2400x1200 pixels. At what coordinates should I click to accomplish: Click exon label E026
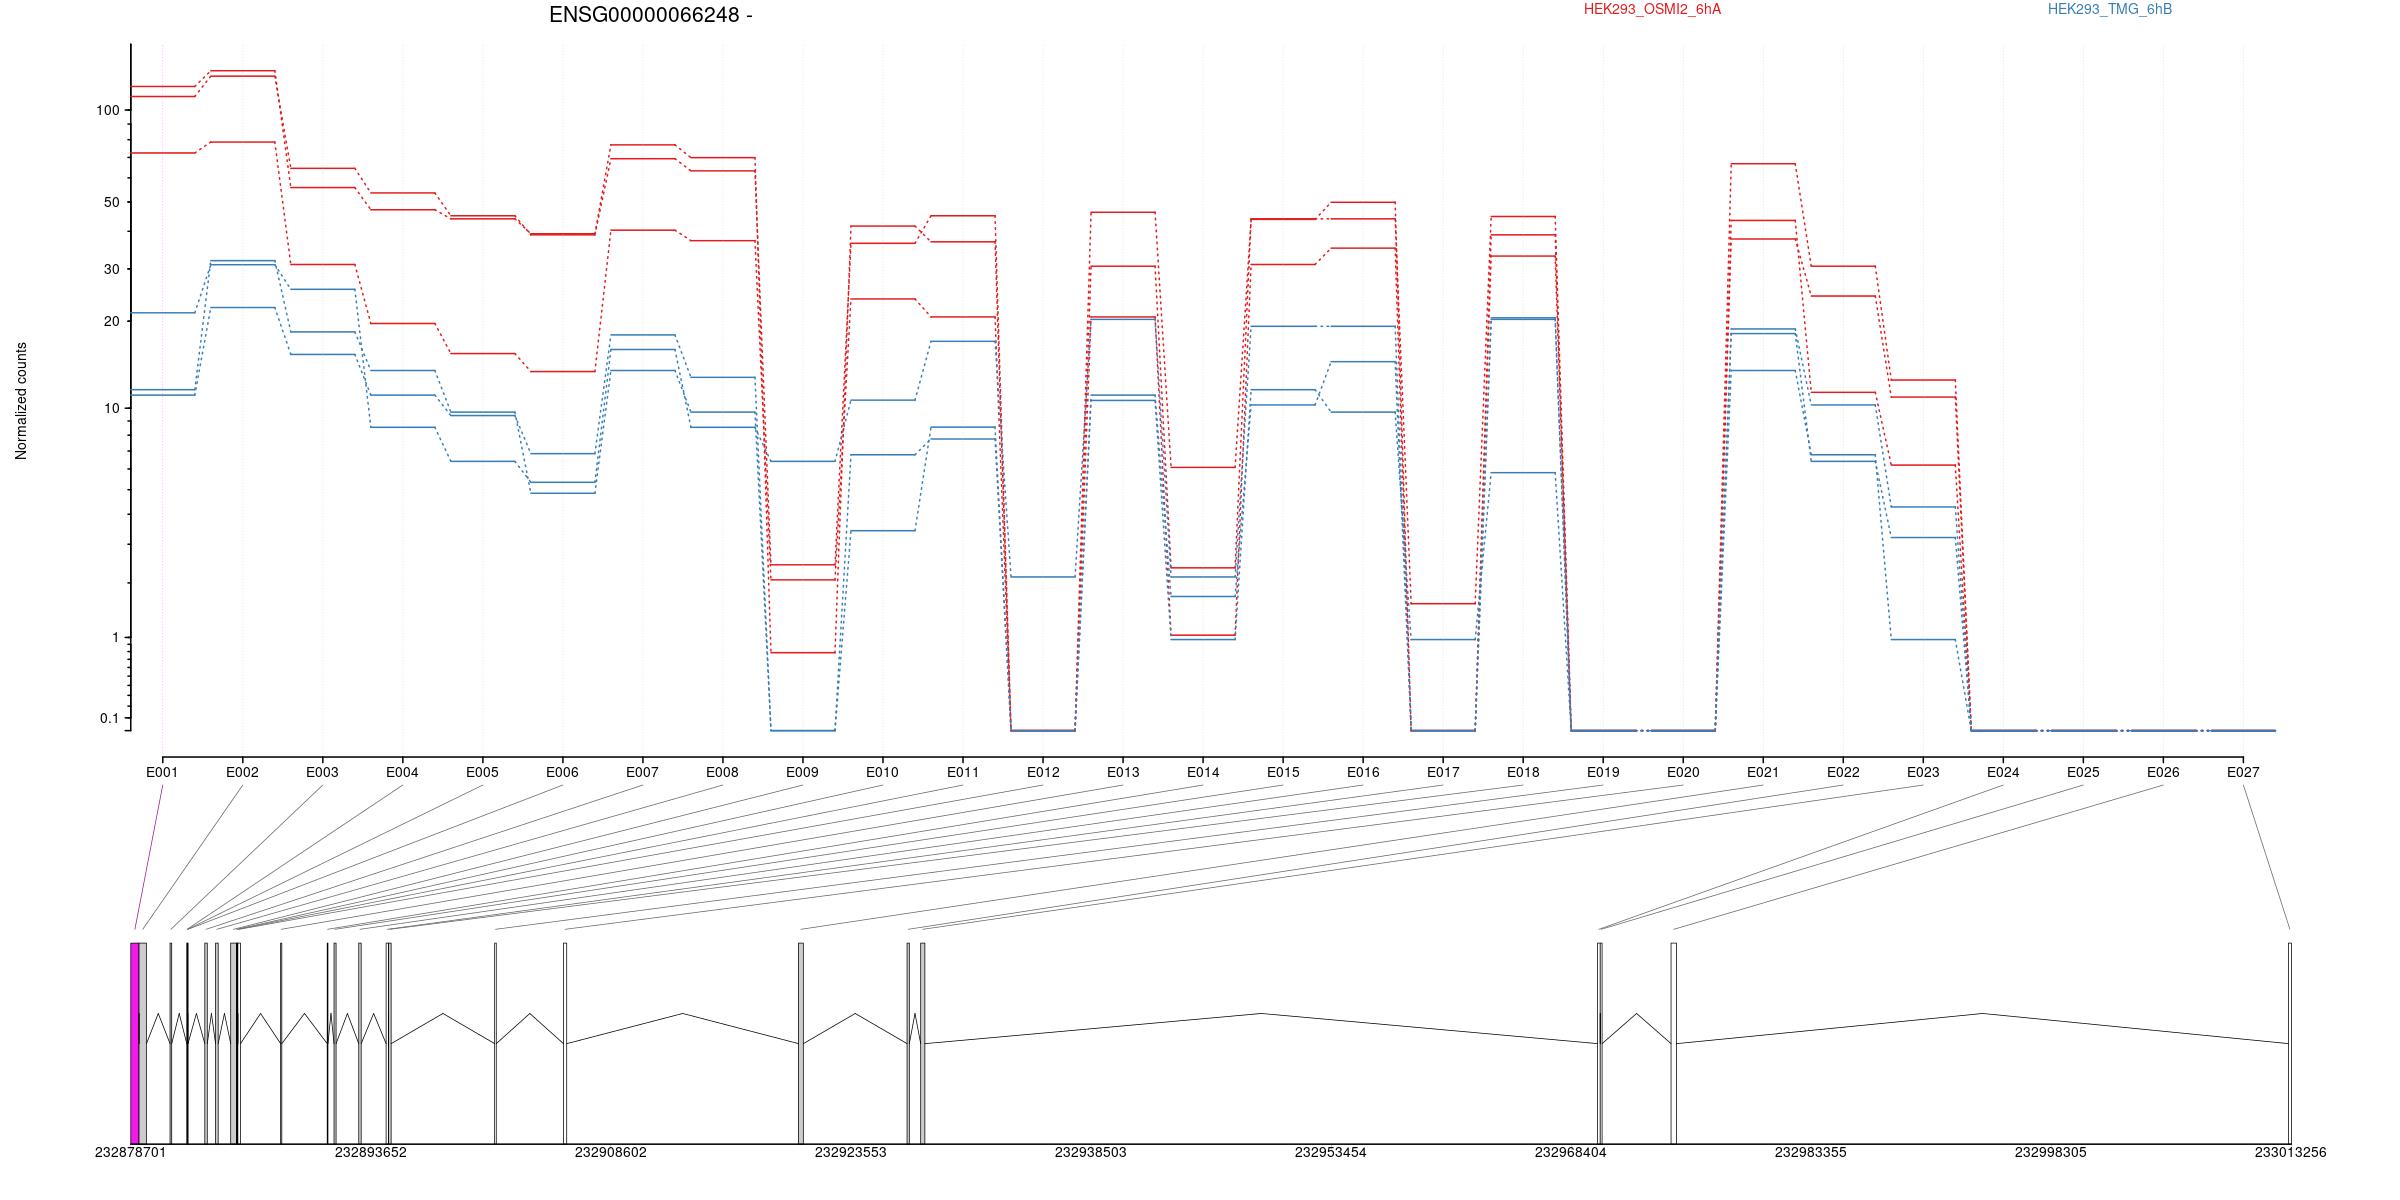tap(2163, 772)
